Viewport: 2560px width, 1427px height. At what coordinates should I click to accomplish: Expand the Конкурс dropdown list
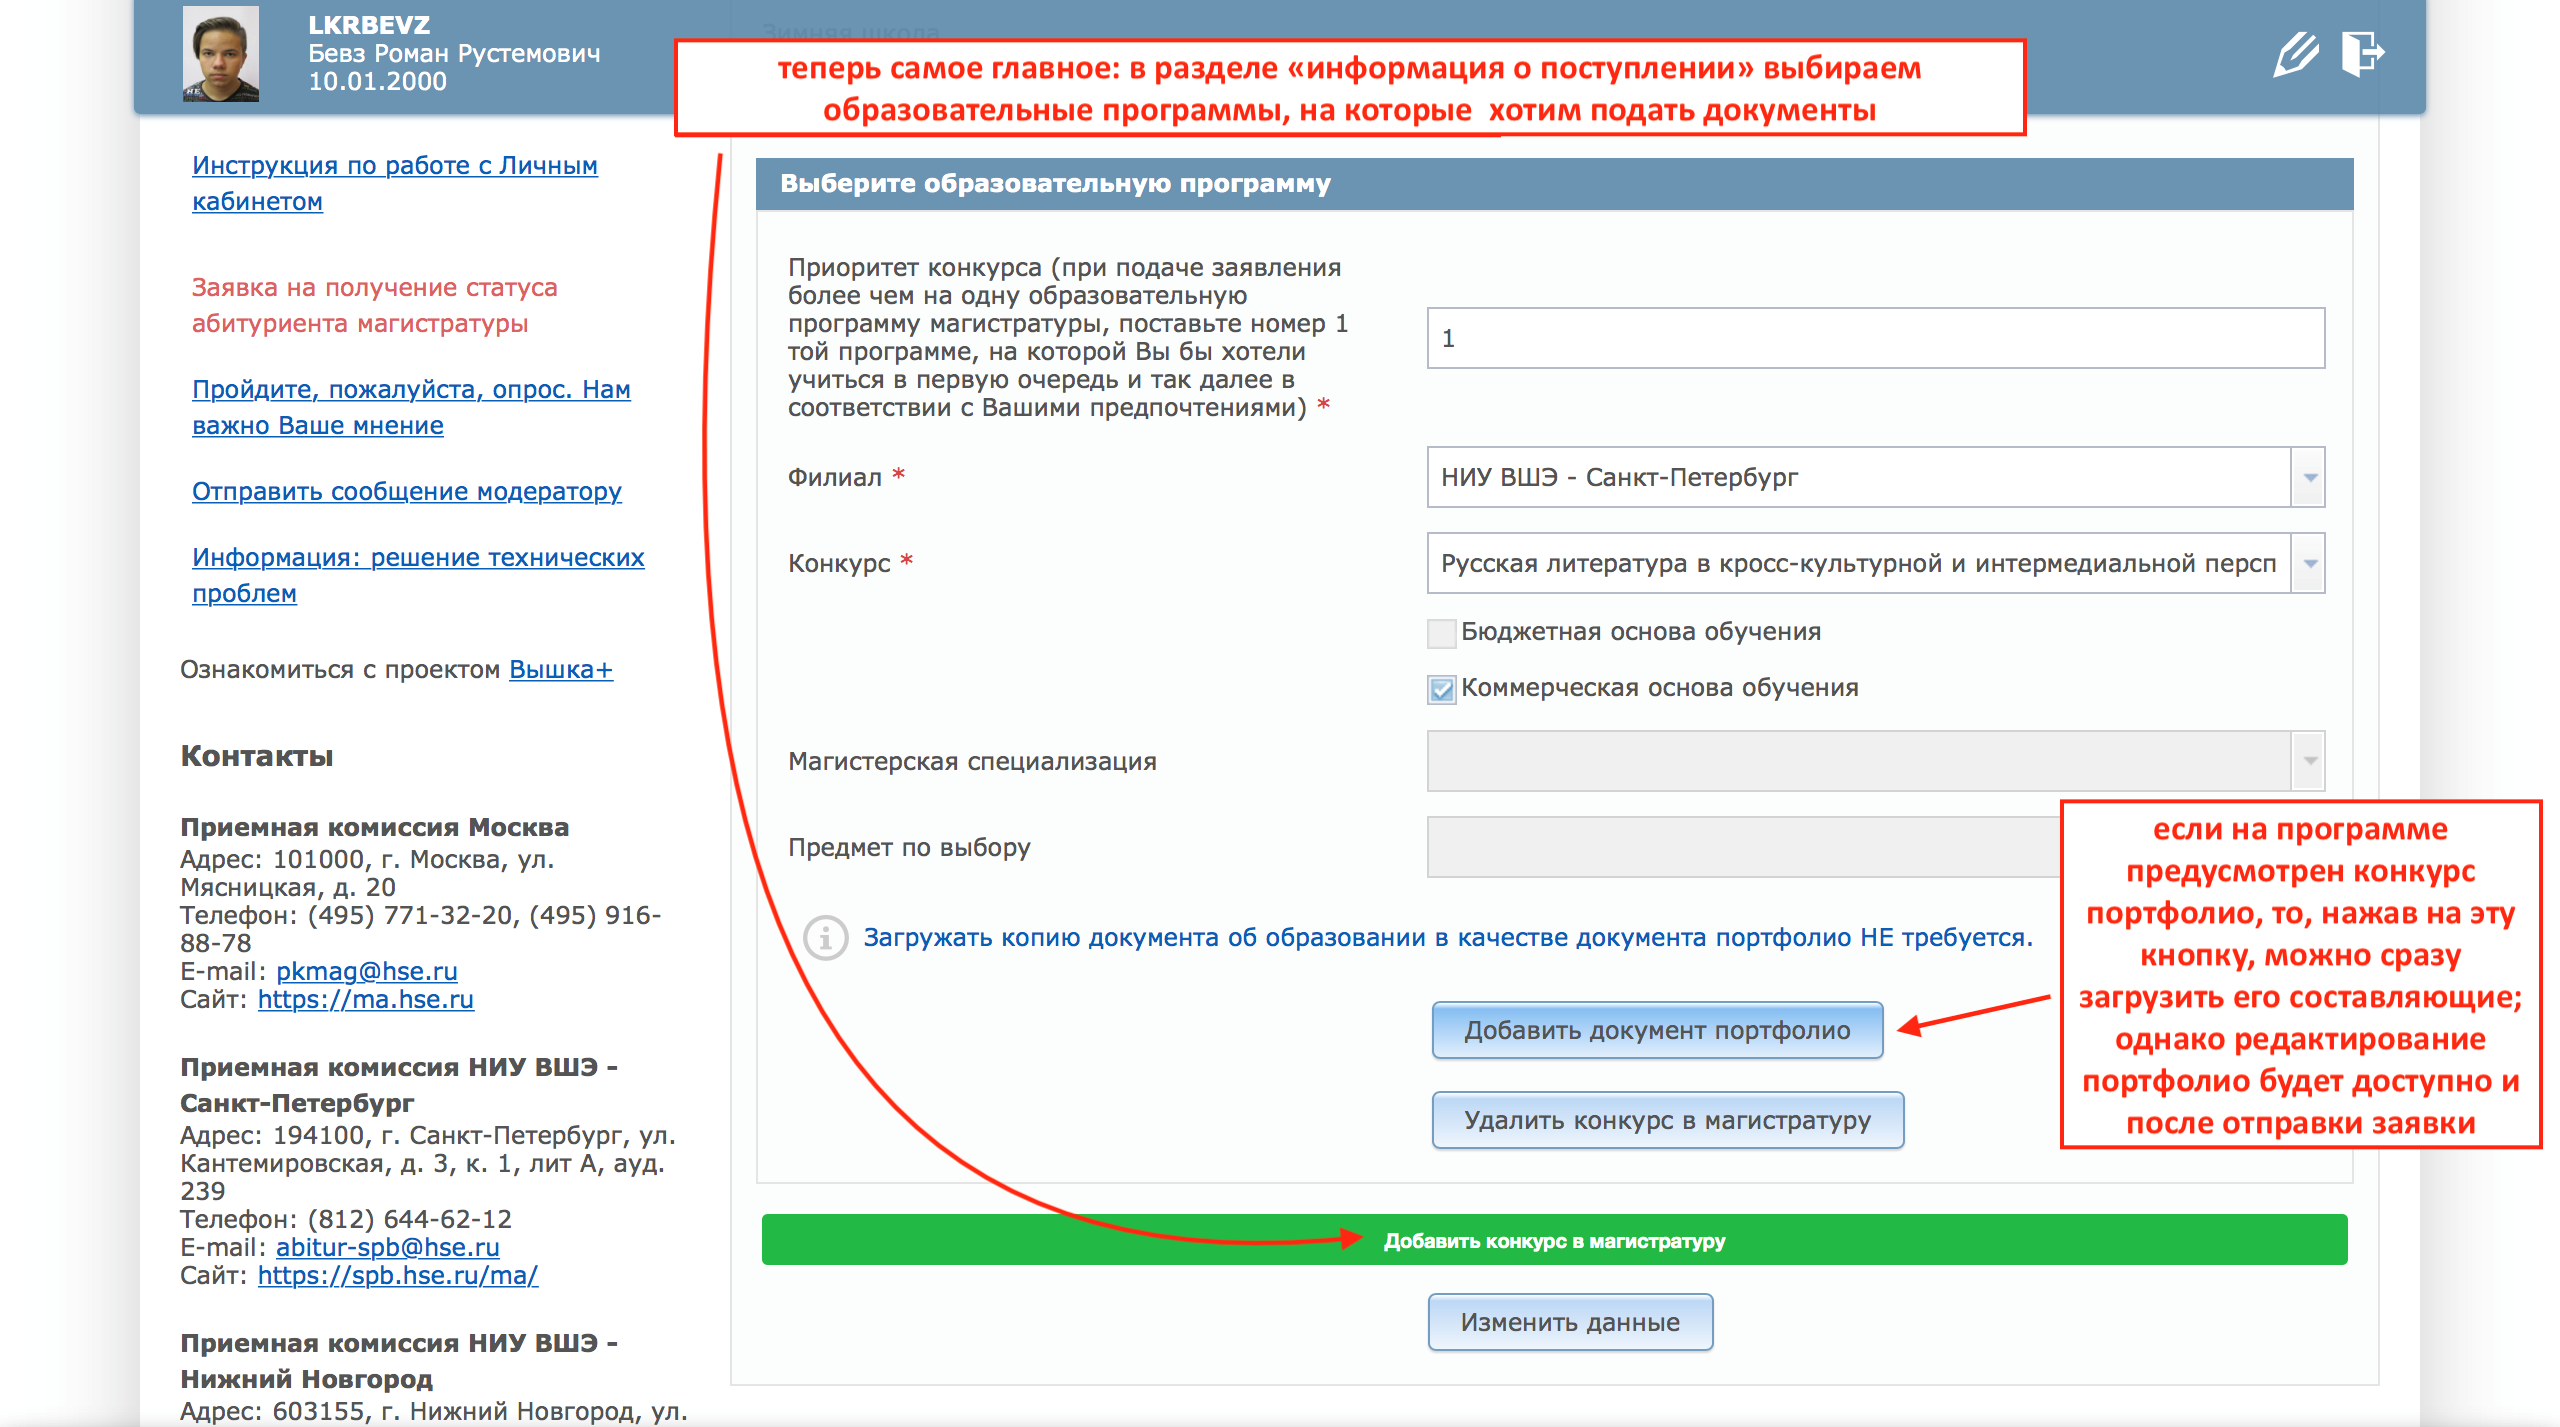click(2309, 564)
